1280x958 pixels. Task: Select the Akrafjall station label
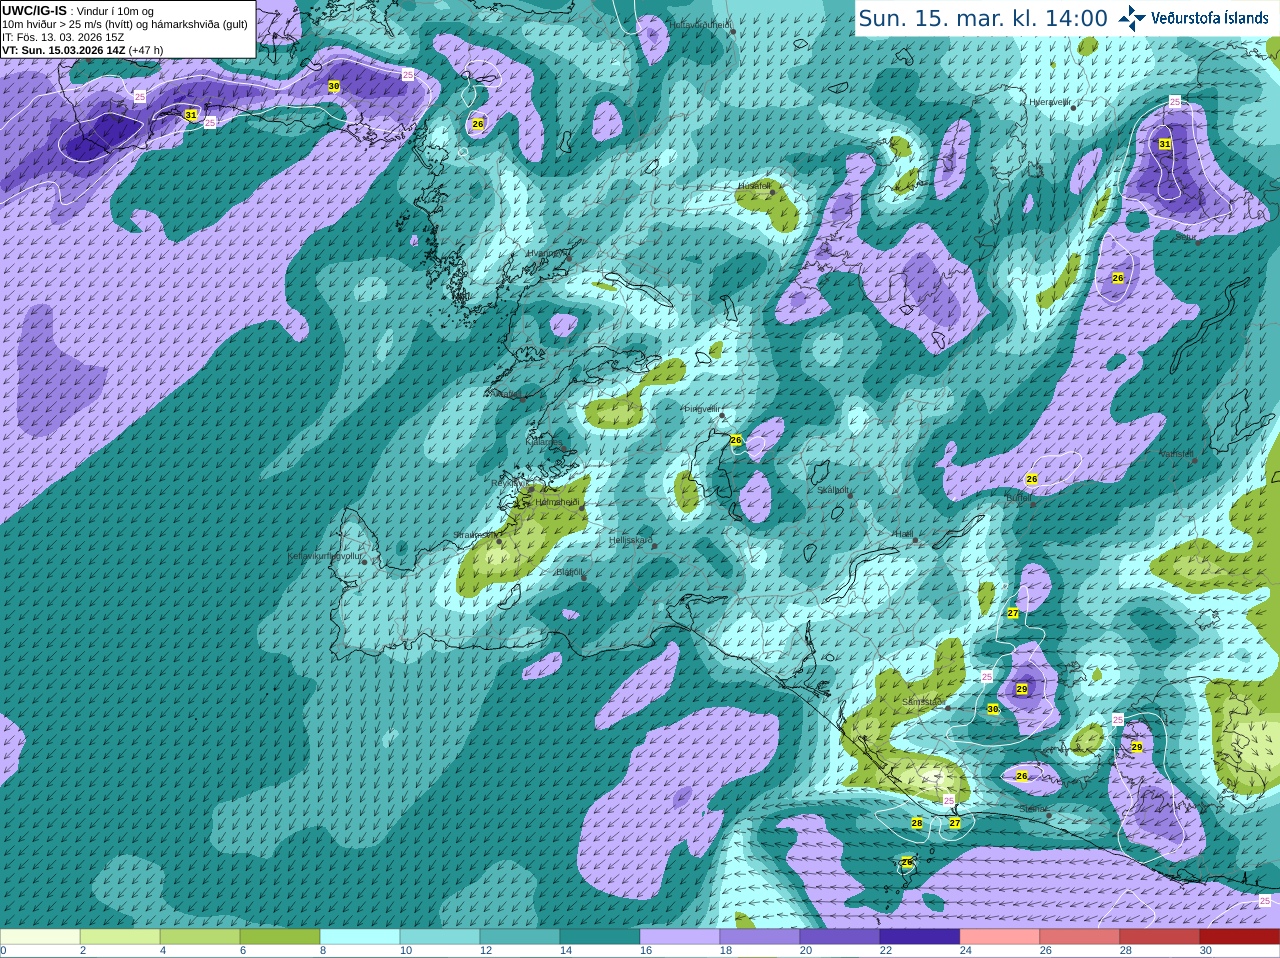coord(507,394)
